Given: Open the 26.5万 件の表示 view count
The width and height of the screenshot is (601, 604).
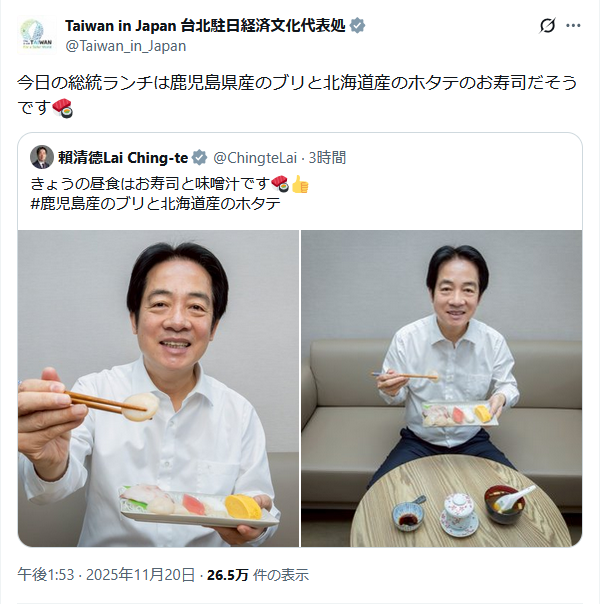Looking at the screenshot, I should [x=258, y=575].
